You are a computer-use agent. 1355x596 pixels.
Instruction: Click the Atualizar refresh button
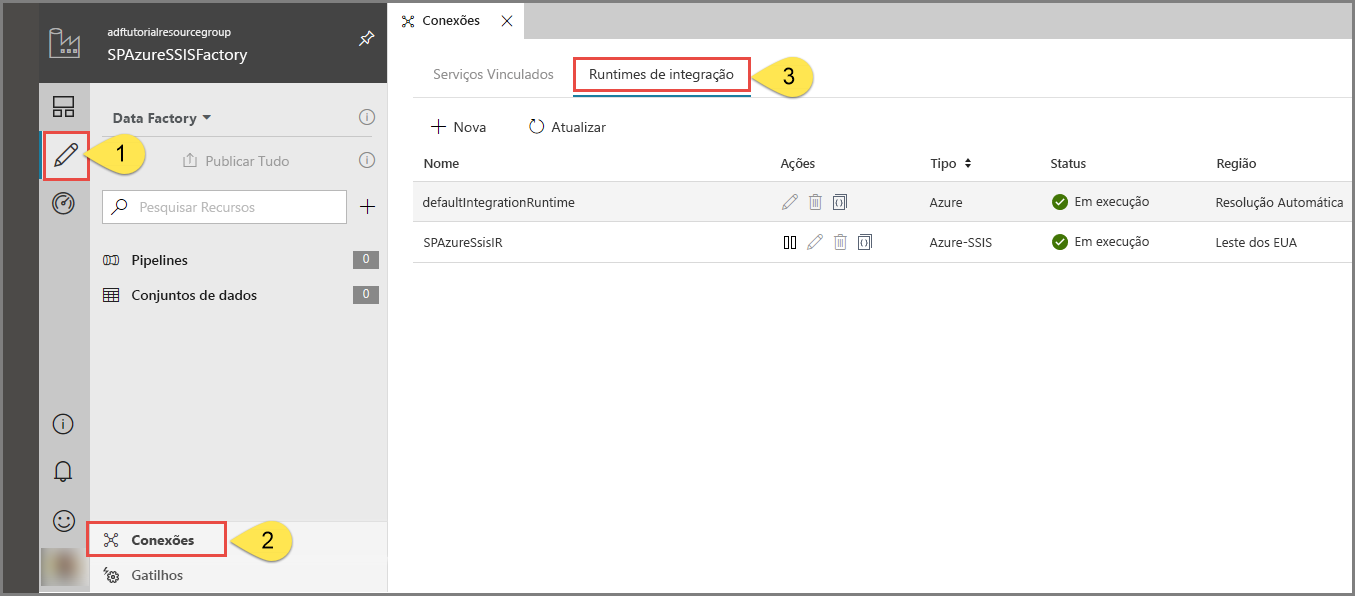(567, 127)
